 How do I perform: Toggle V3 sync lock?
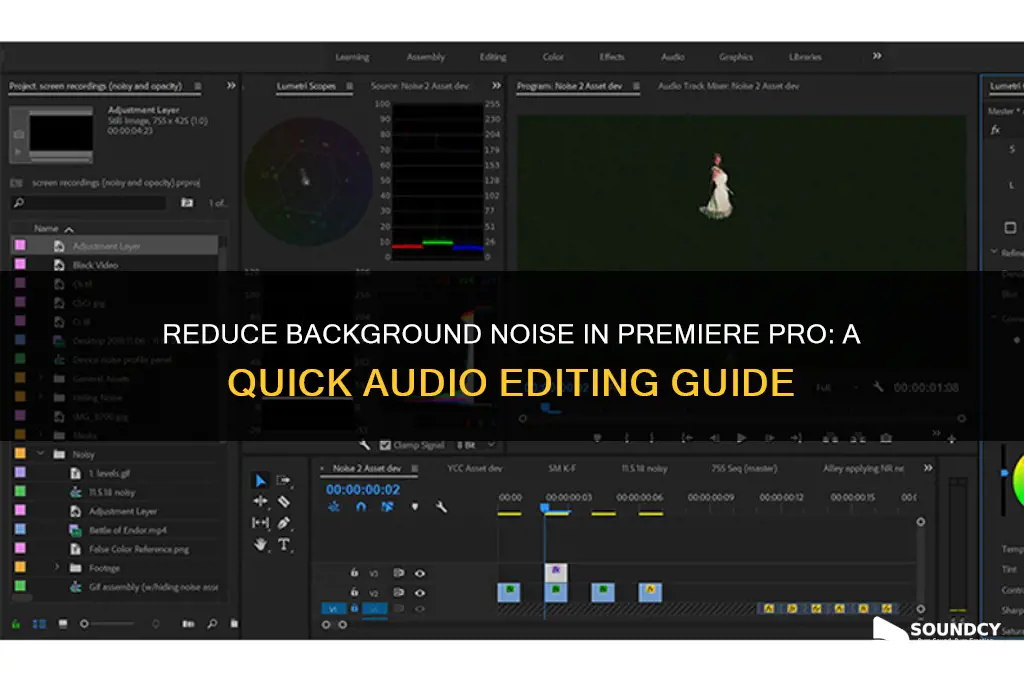point(398,573)
